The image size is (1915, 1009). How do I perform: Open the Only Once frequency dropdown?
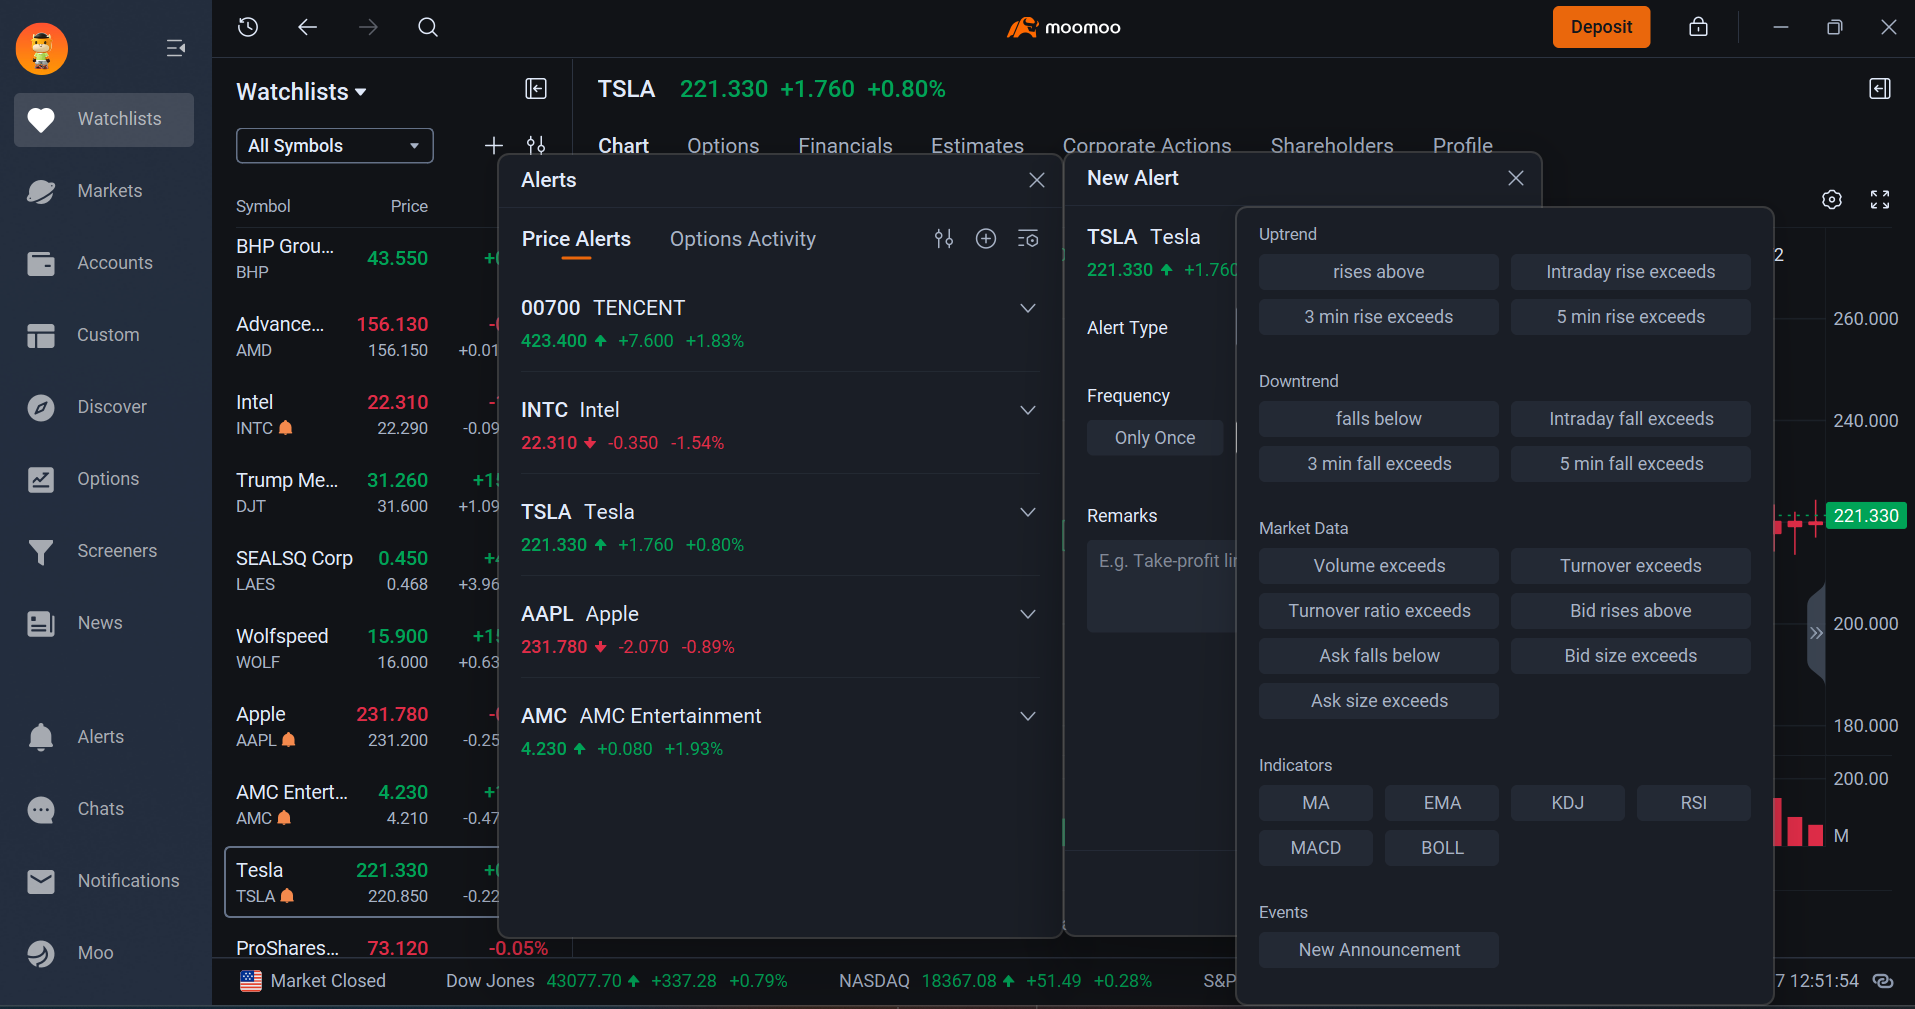[x=1155, y=438]
